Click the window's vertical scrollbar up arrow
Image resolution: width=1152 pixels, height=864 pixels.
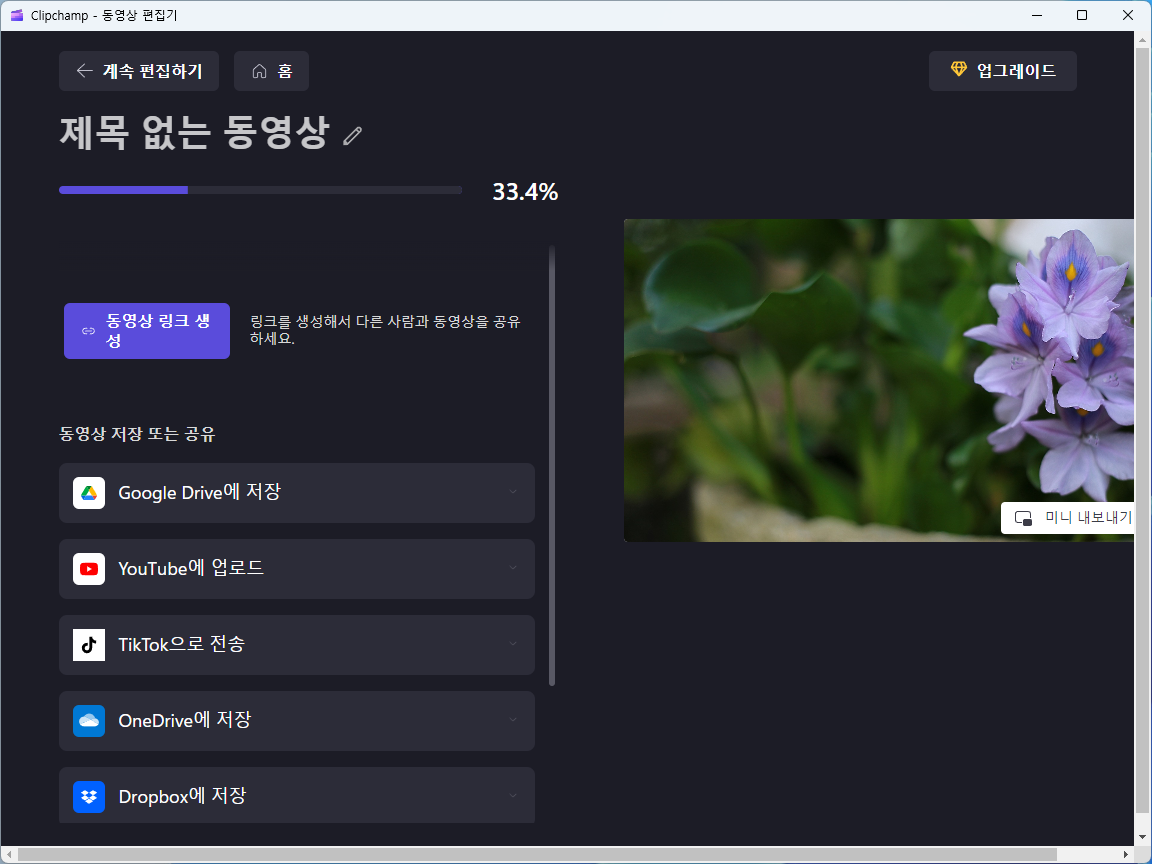coord(1142,40)
